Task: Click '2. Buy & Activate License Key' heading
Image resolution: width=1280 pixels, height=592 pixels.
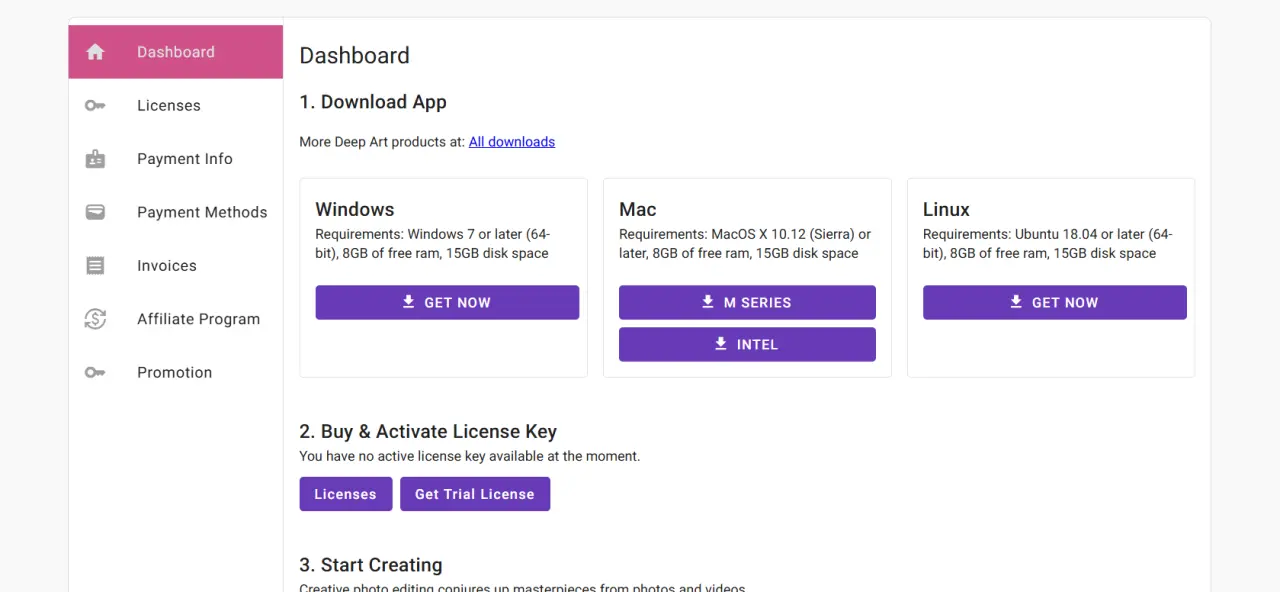Action: coord(428,432)
